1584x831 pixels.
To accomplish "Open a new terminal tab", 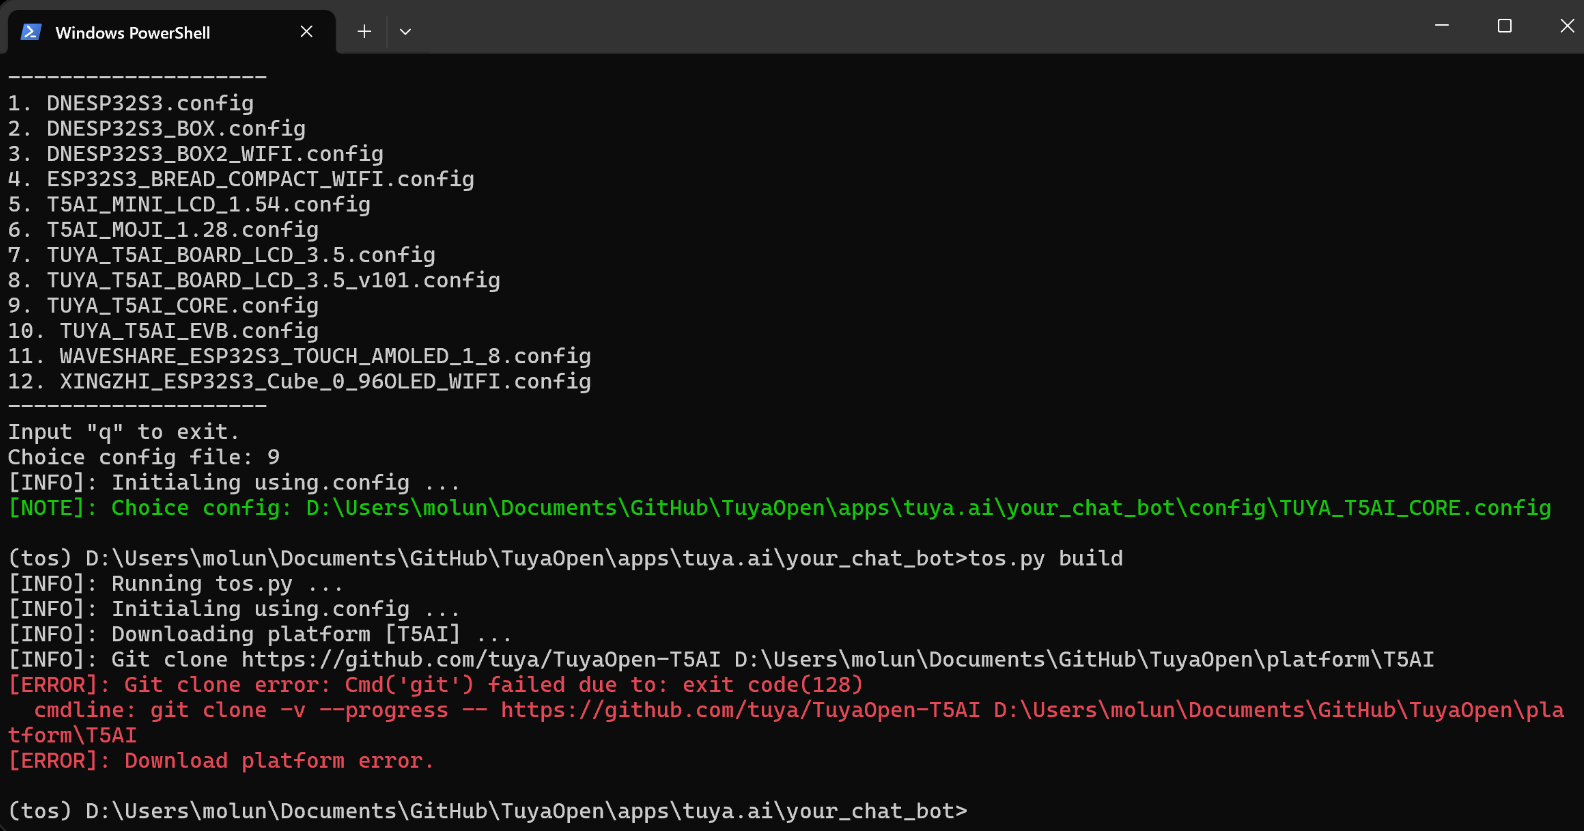I will (364, 32).
